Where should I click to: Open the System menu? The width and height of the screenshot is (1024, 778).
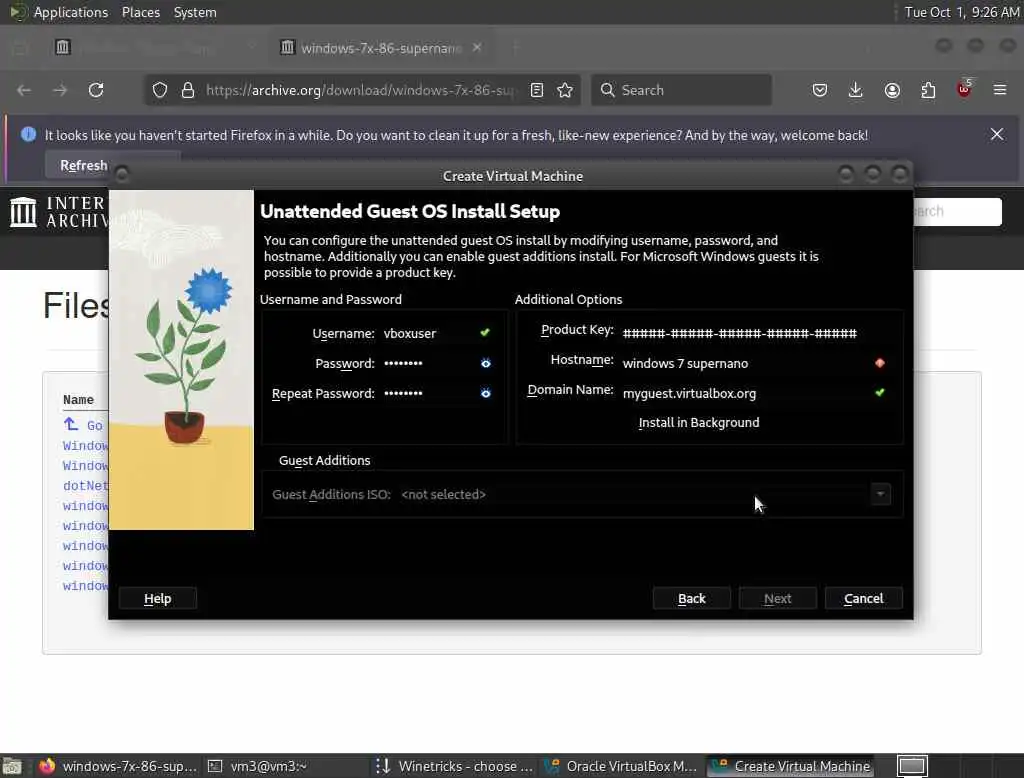click(195, 12)
